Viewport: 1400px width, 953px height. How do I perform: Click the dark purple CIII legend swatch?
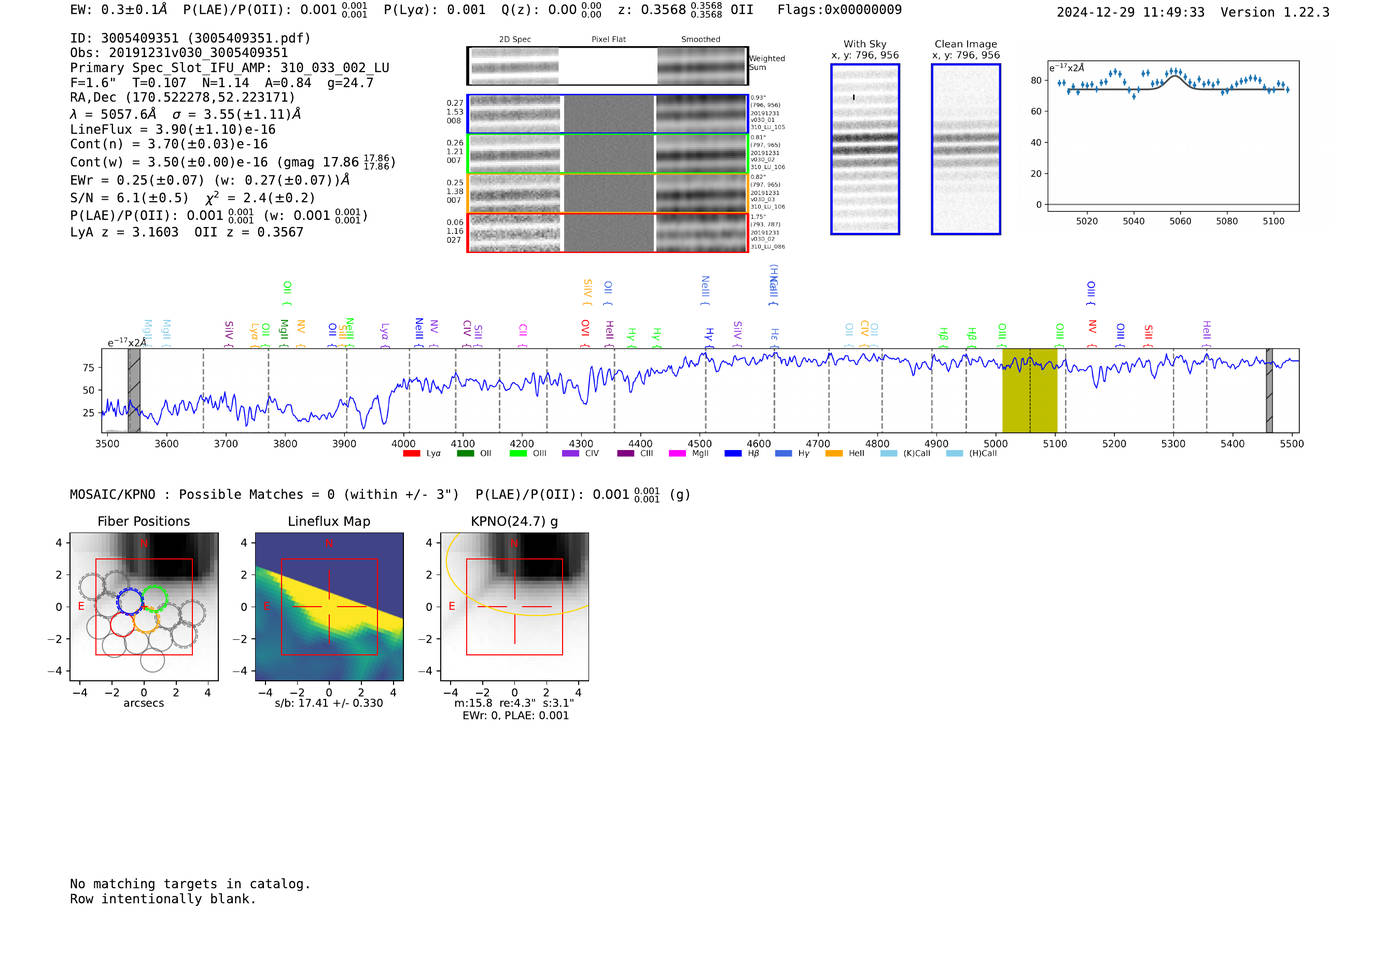click(x=626, y=453)
